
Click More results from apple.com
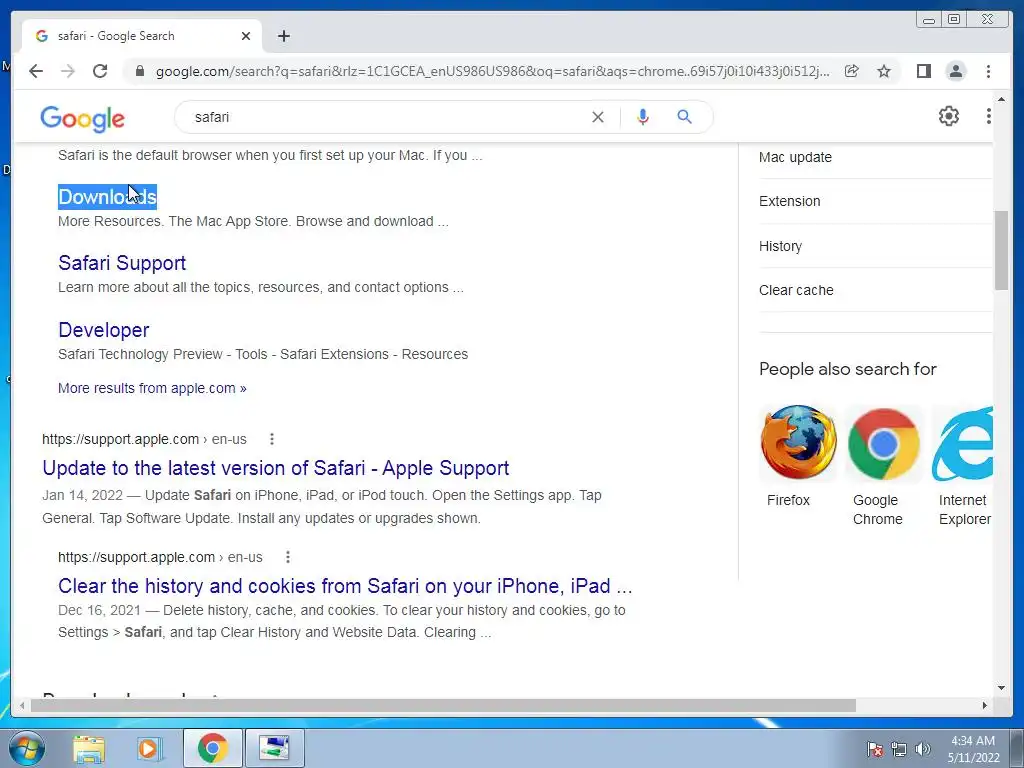(x=152, y=388)
